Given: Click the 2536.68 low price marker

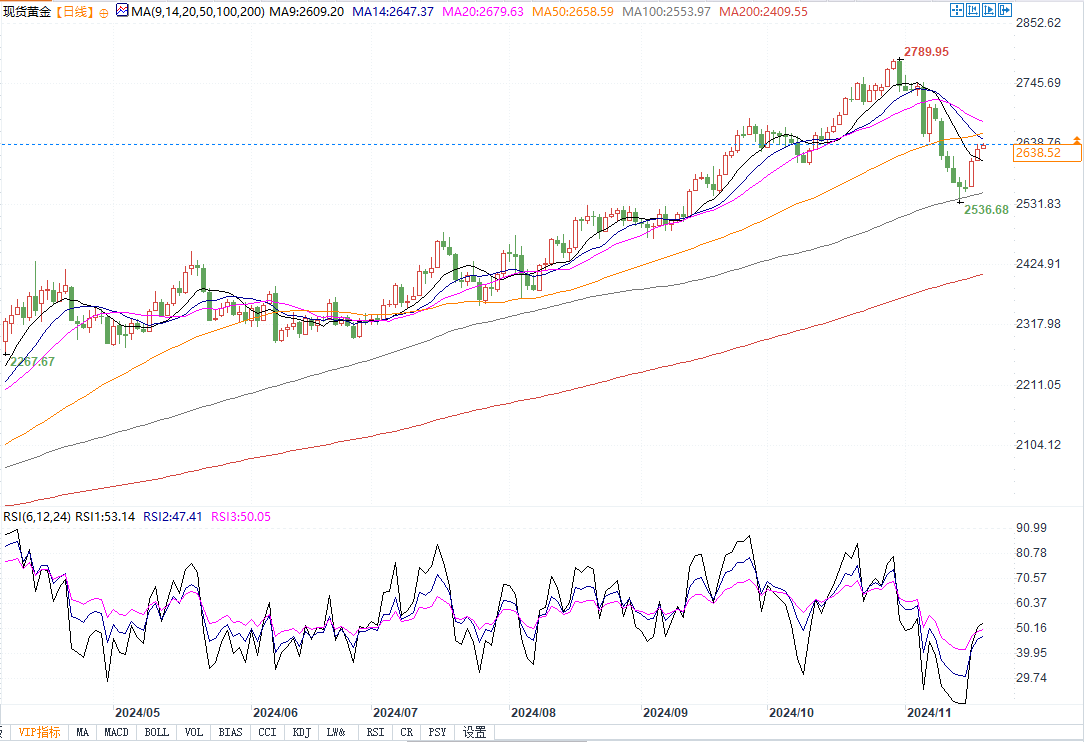Looking at the screenshot, I should [x=986, y=210].
